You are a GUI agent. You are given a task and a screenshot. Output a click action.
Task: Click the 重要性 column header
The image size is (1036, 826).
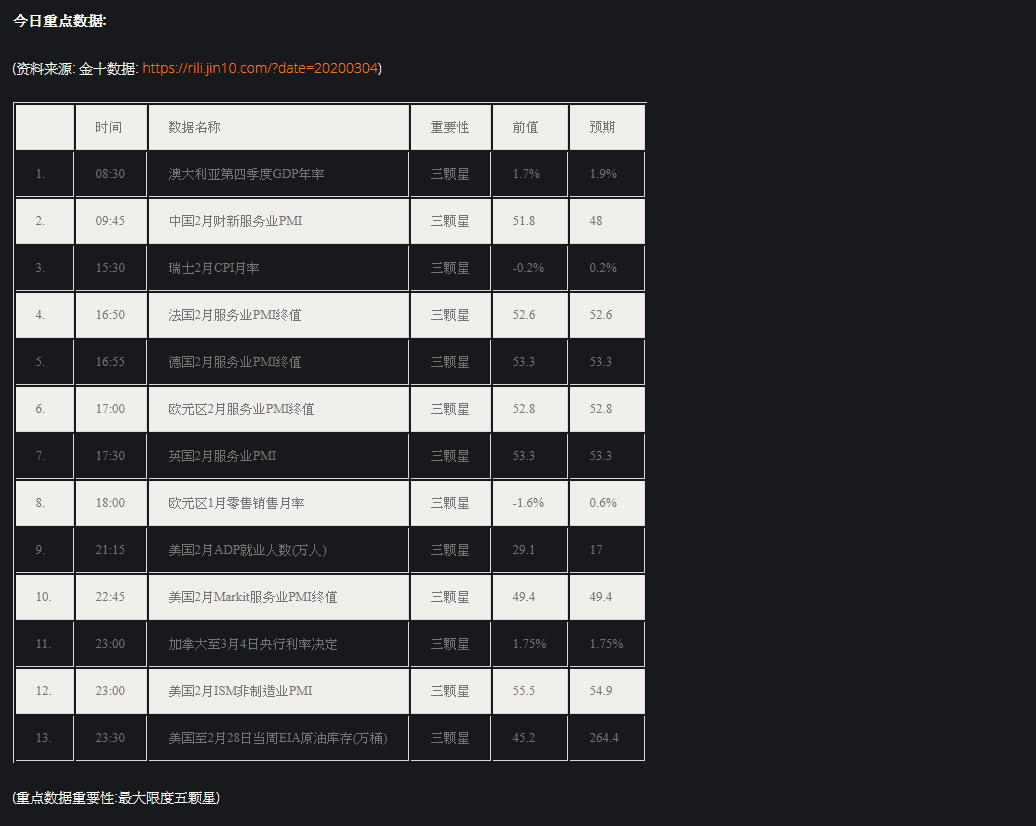451,127
